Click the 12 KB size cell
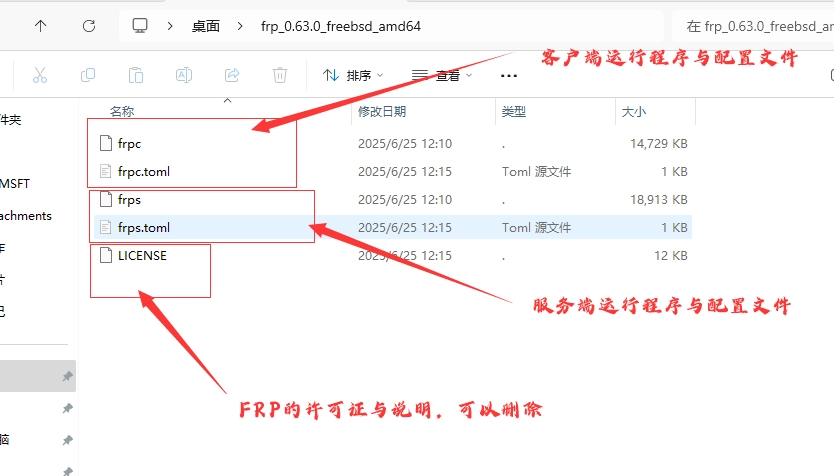 (x=671, y=256)
